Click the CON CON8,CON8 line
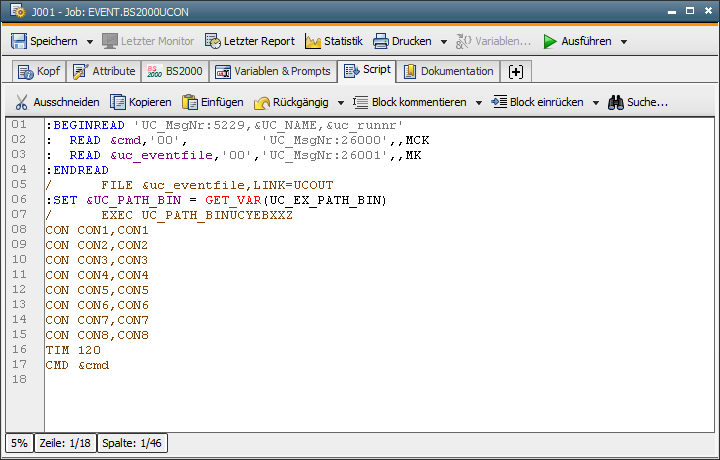Viewport: 720px width, 460px height. click(x=97, y=336)
